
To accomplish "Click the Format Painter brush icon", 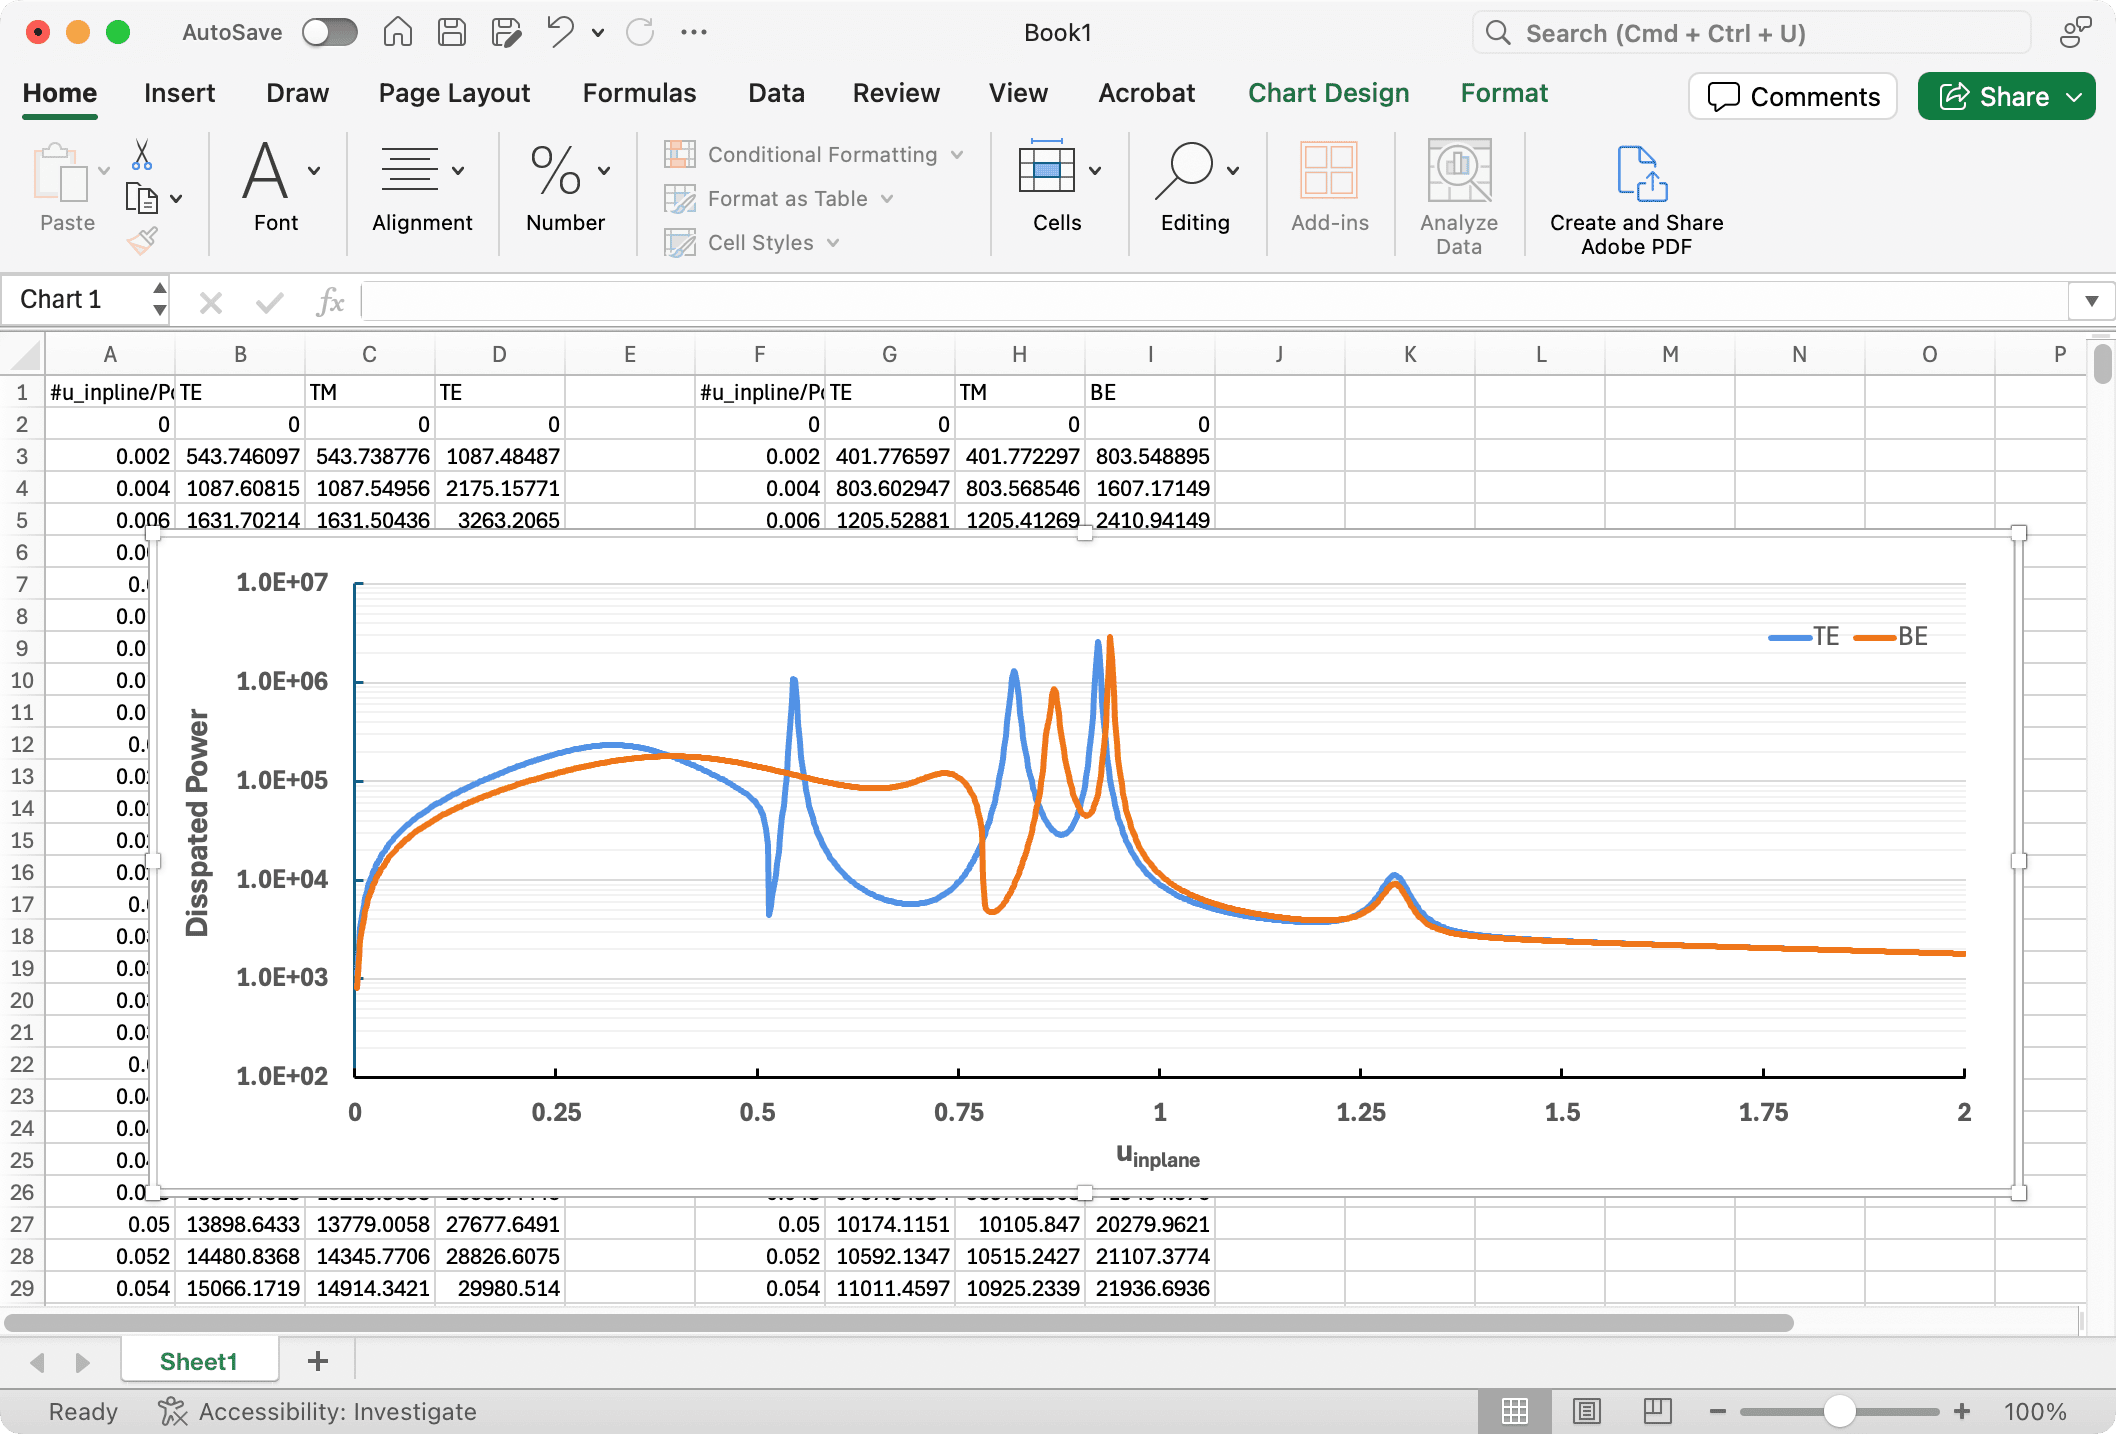I will (x=142, y=240).
